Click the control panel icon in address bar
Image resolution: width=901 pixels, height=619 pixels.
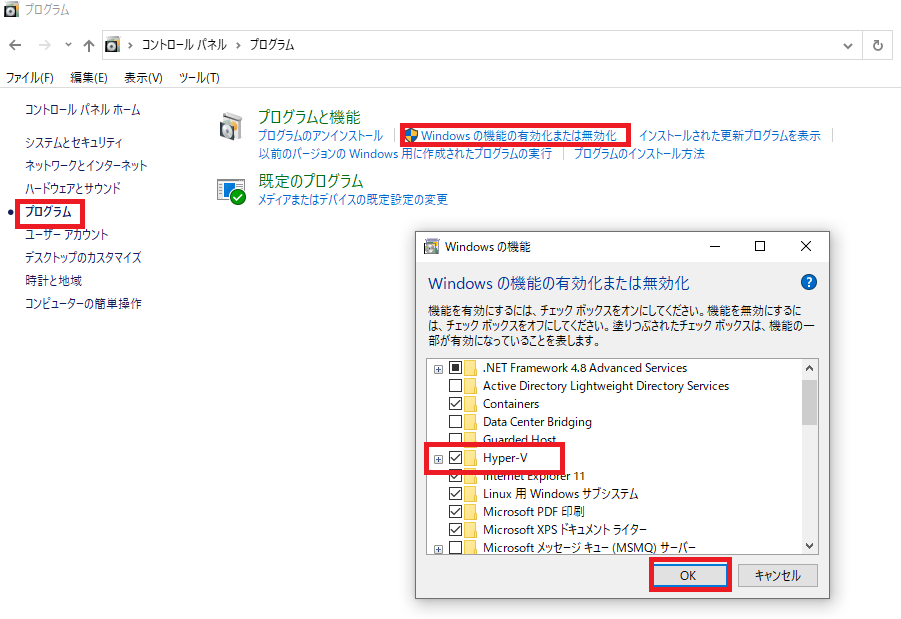pyautogui.click(x=113, y=45)
